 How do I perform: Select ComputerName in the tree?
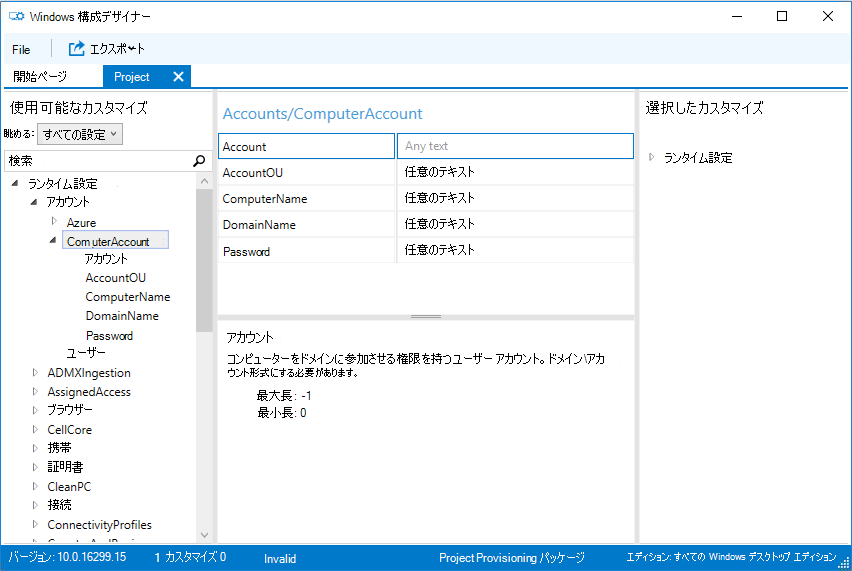(128, 297)
